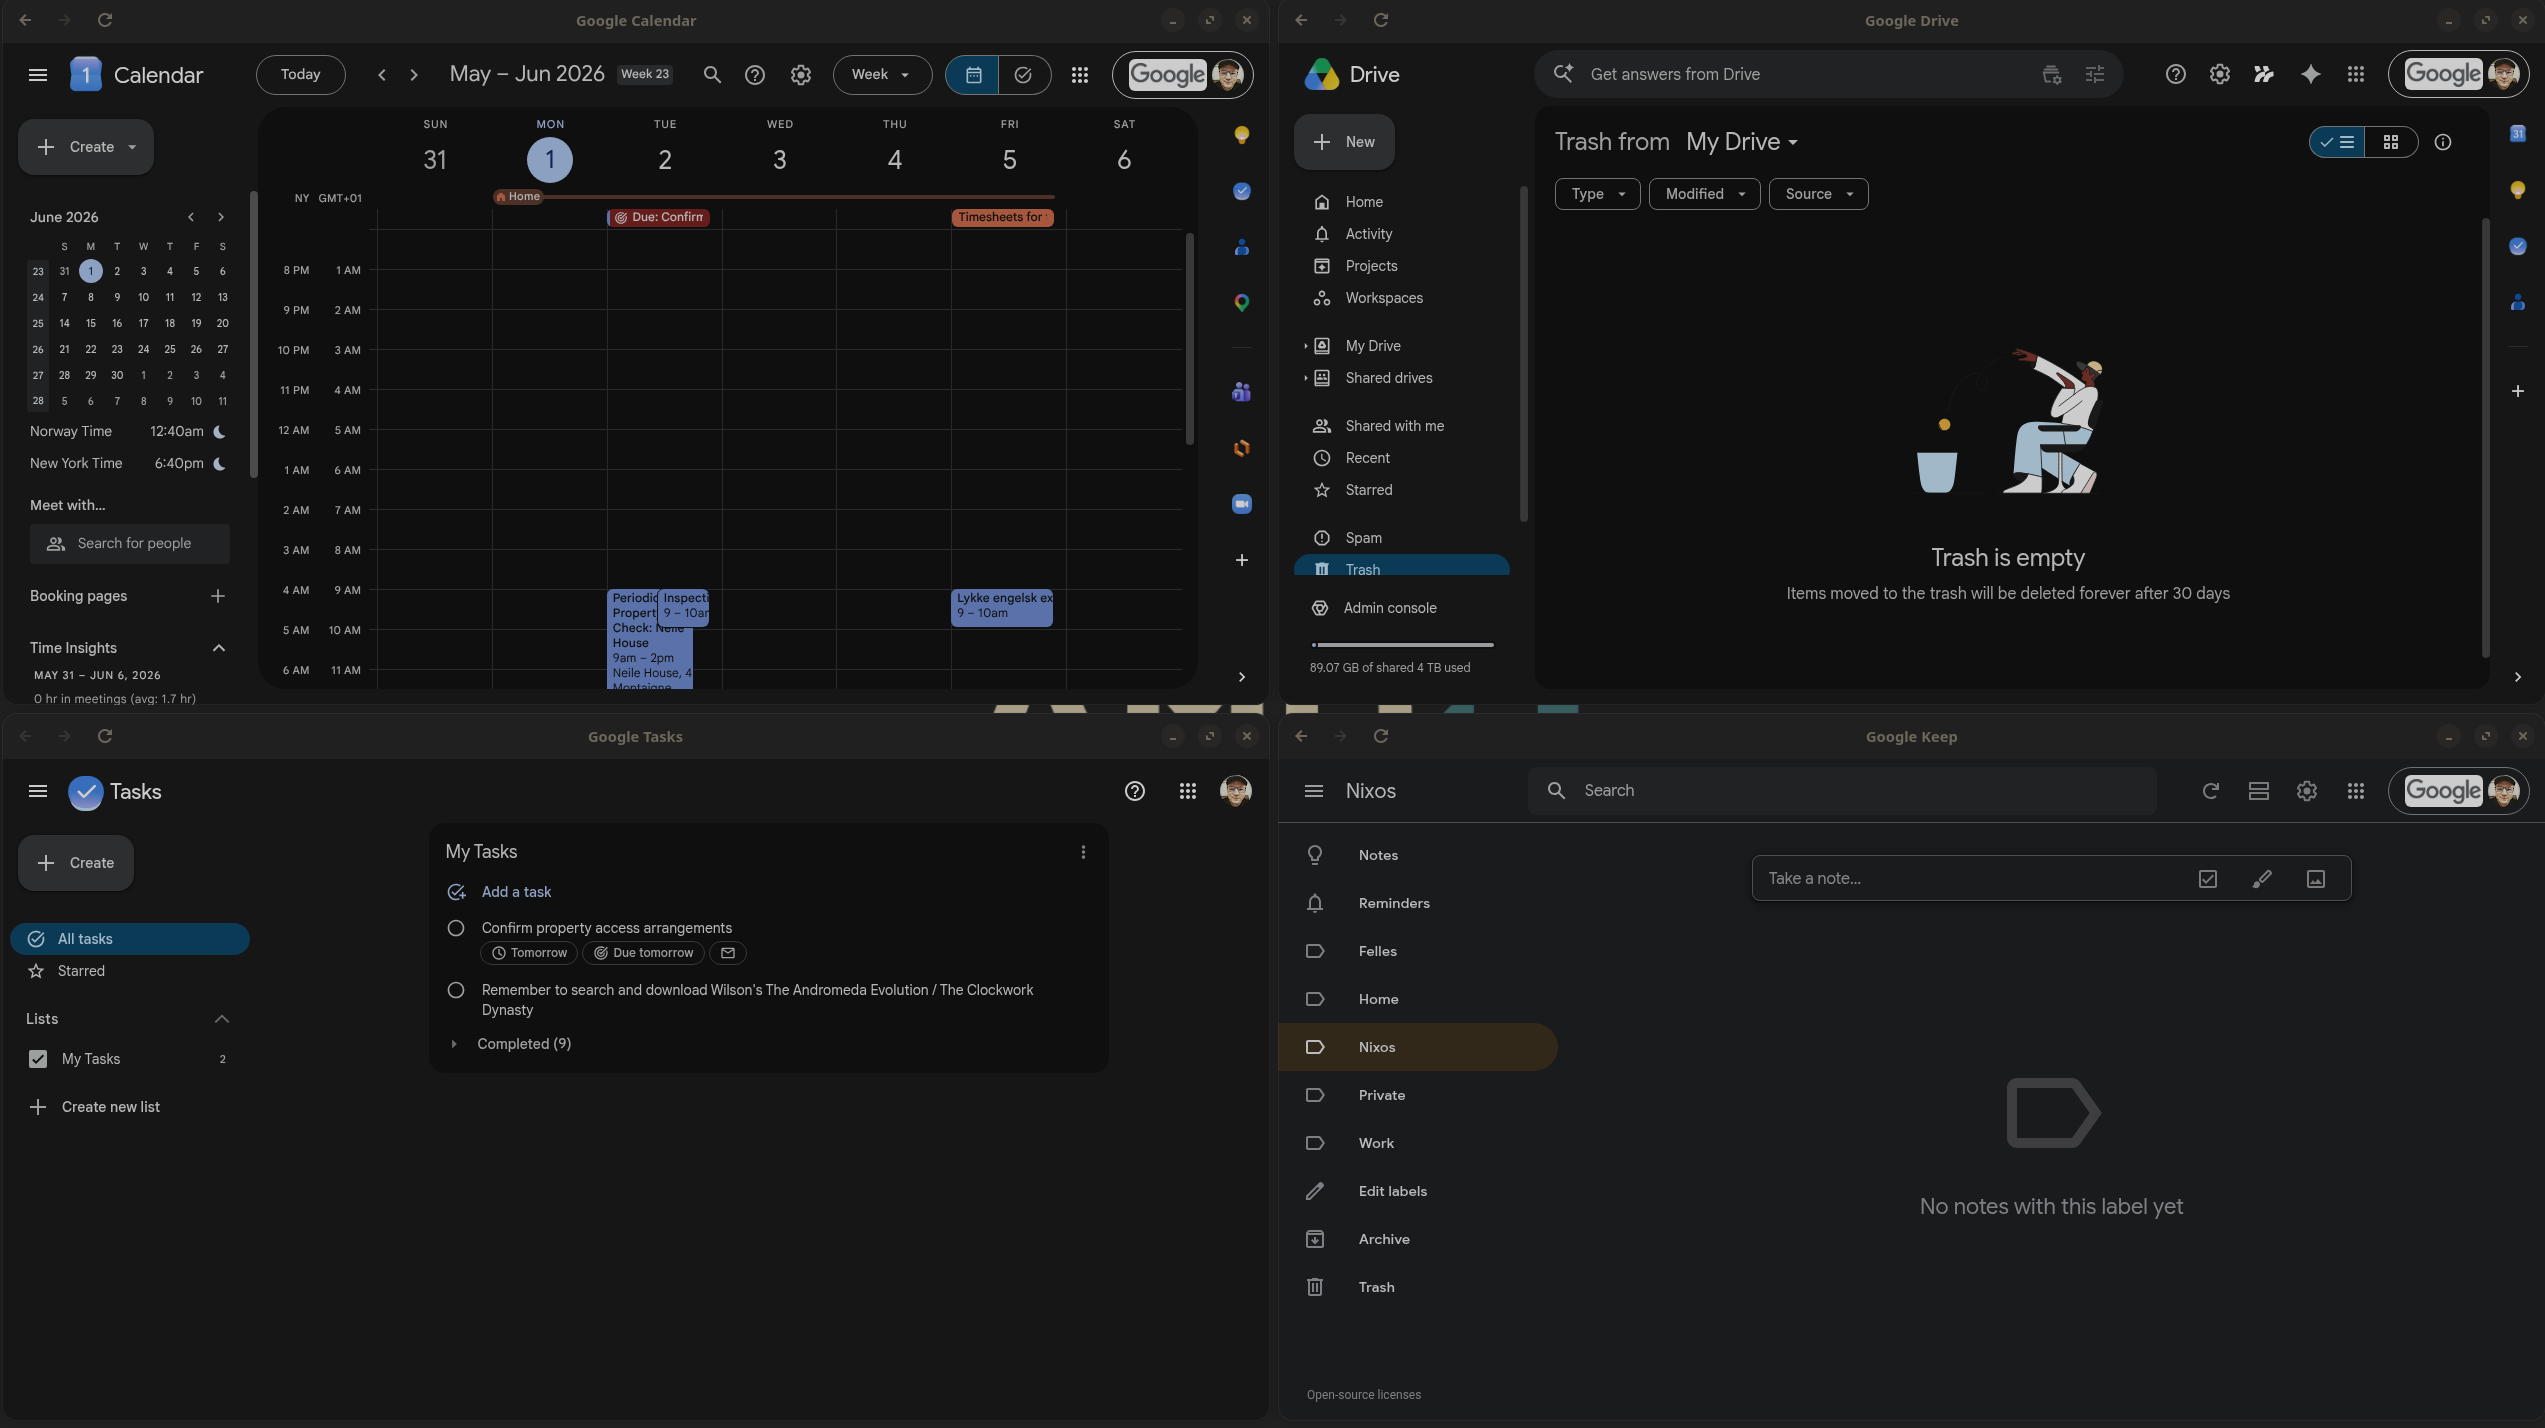Click Drive storage usage bar
The height and width of the screenshot is (1428, 2545).
coord(1402,645)
